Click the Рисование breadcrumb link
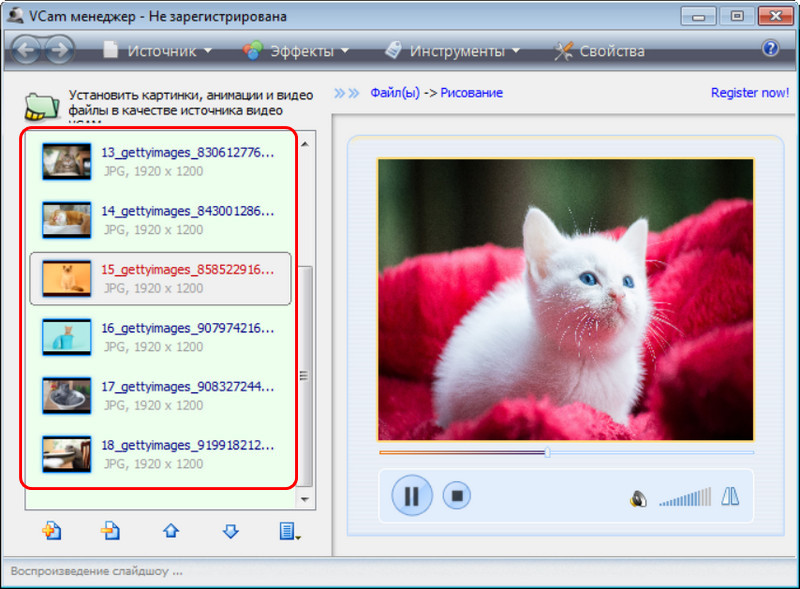Screen dimensions: 800x589 (x=471, y=93)
